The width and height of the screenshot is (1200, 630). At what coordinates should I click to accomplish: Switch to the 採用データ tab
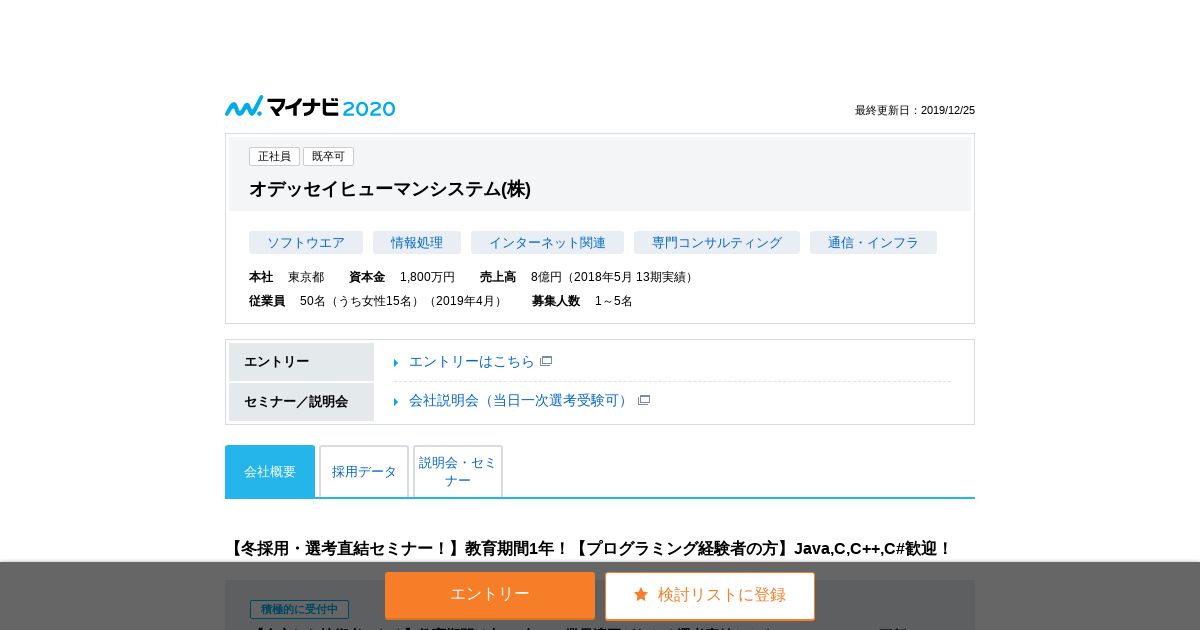(364, 471)
